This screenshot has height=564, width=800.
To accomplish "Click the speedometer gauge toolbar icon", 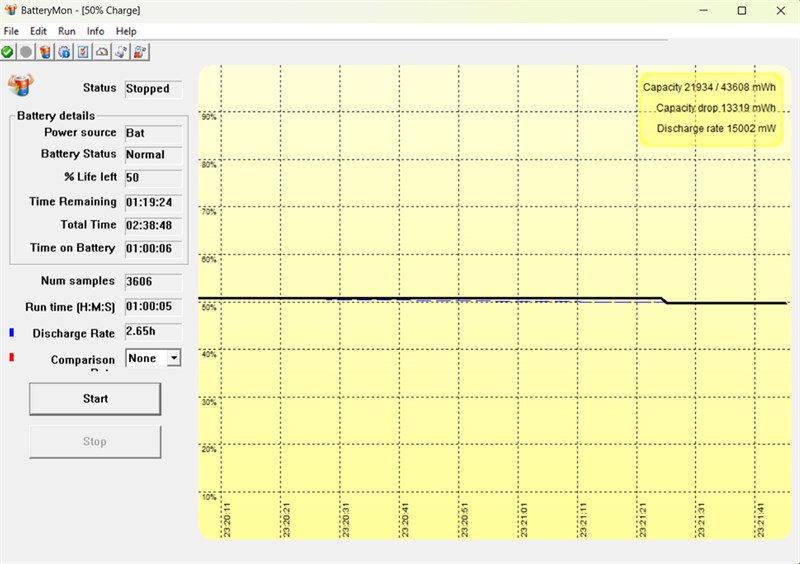I will click(x=102, y=51).
